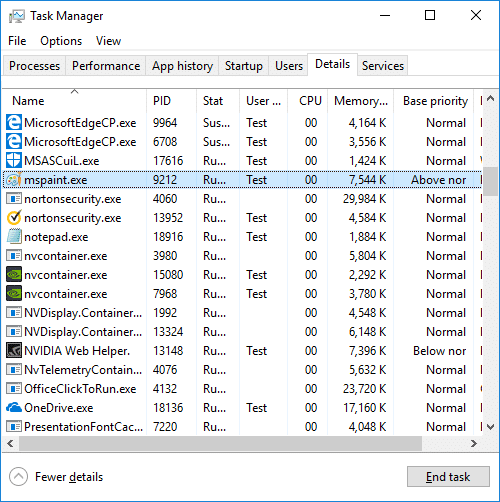The image size is (500, 502).
Task: Click PID value 18136
Action: pyautogui.click(x=168, y=408)
